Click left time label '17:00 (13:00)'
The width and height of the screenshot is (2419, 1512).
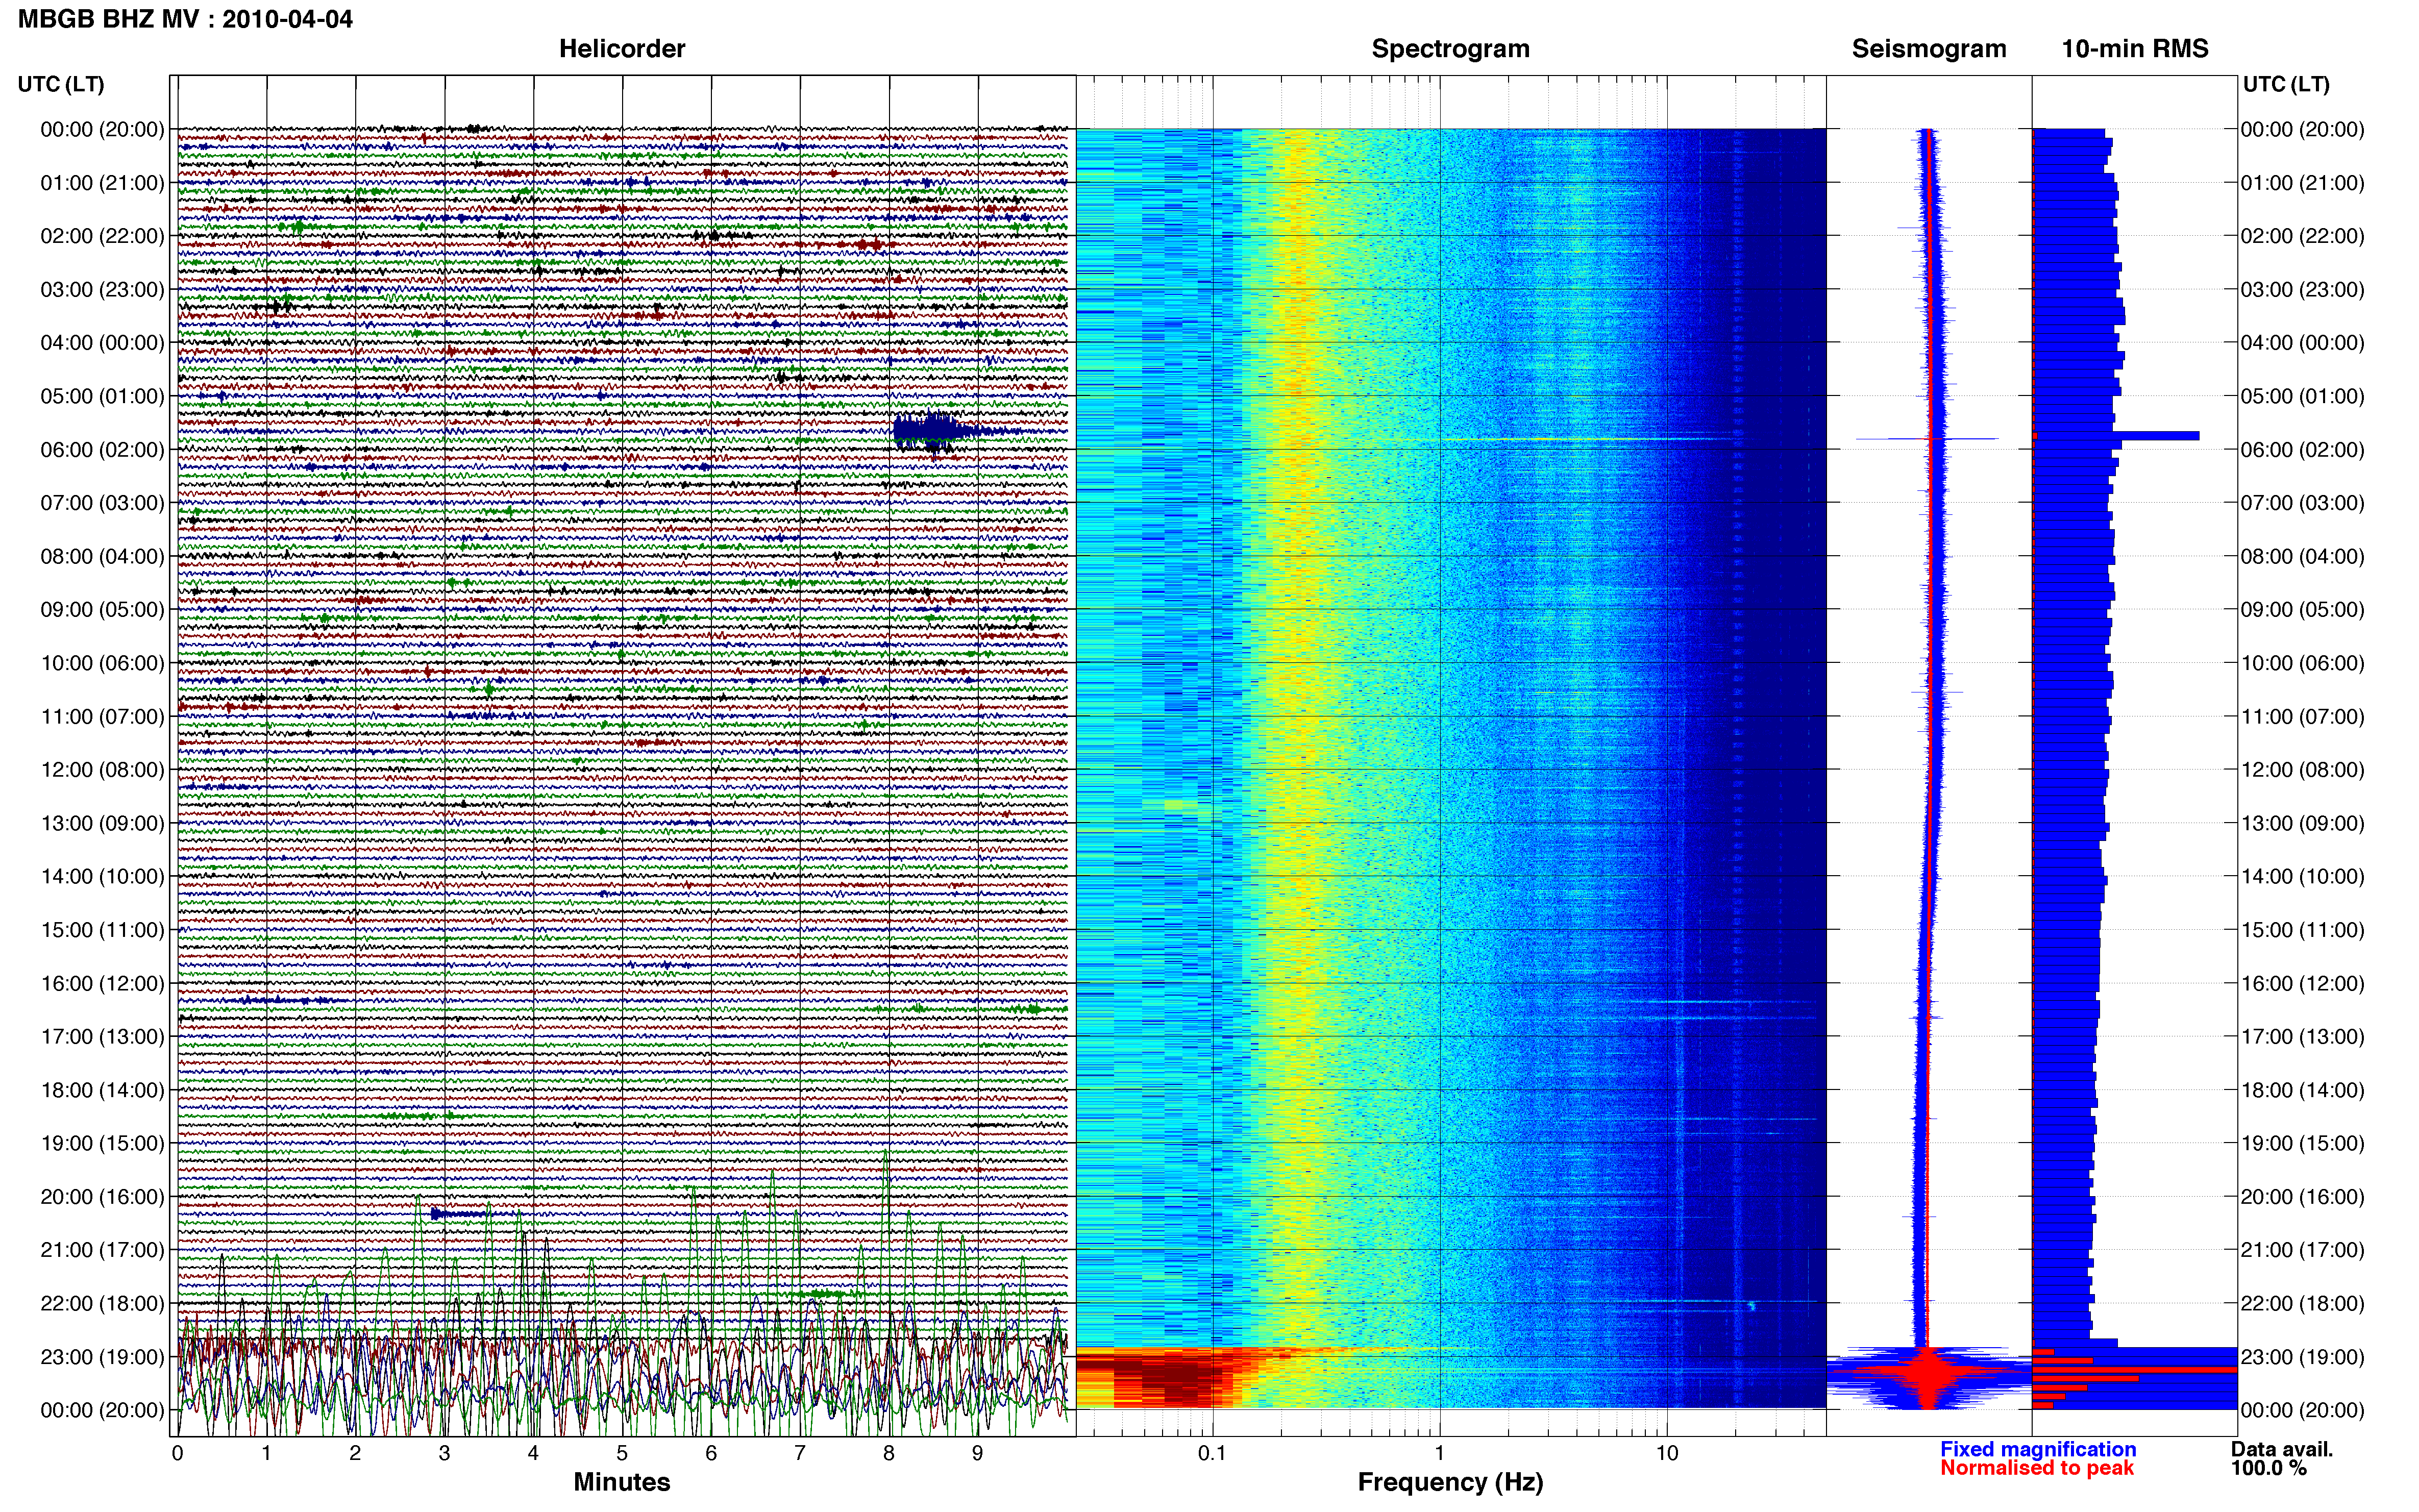click(102, 1037)
